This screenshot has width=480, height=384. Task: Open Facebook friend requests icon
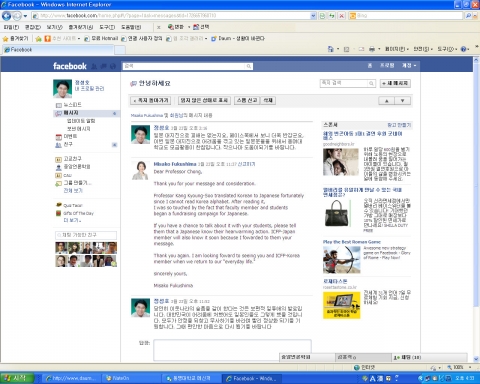click(94, 66)
